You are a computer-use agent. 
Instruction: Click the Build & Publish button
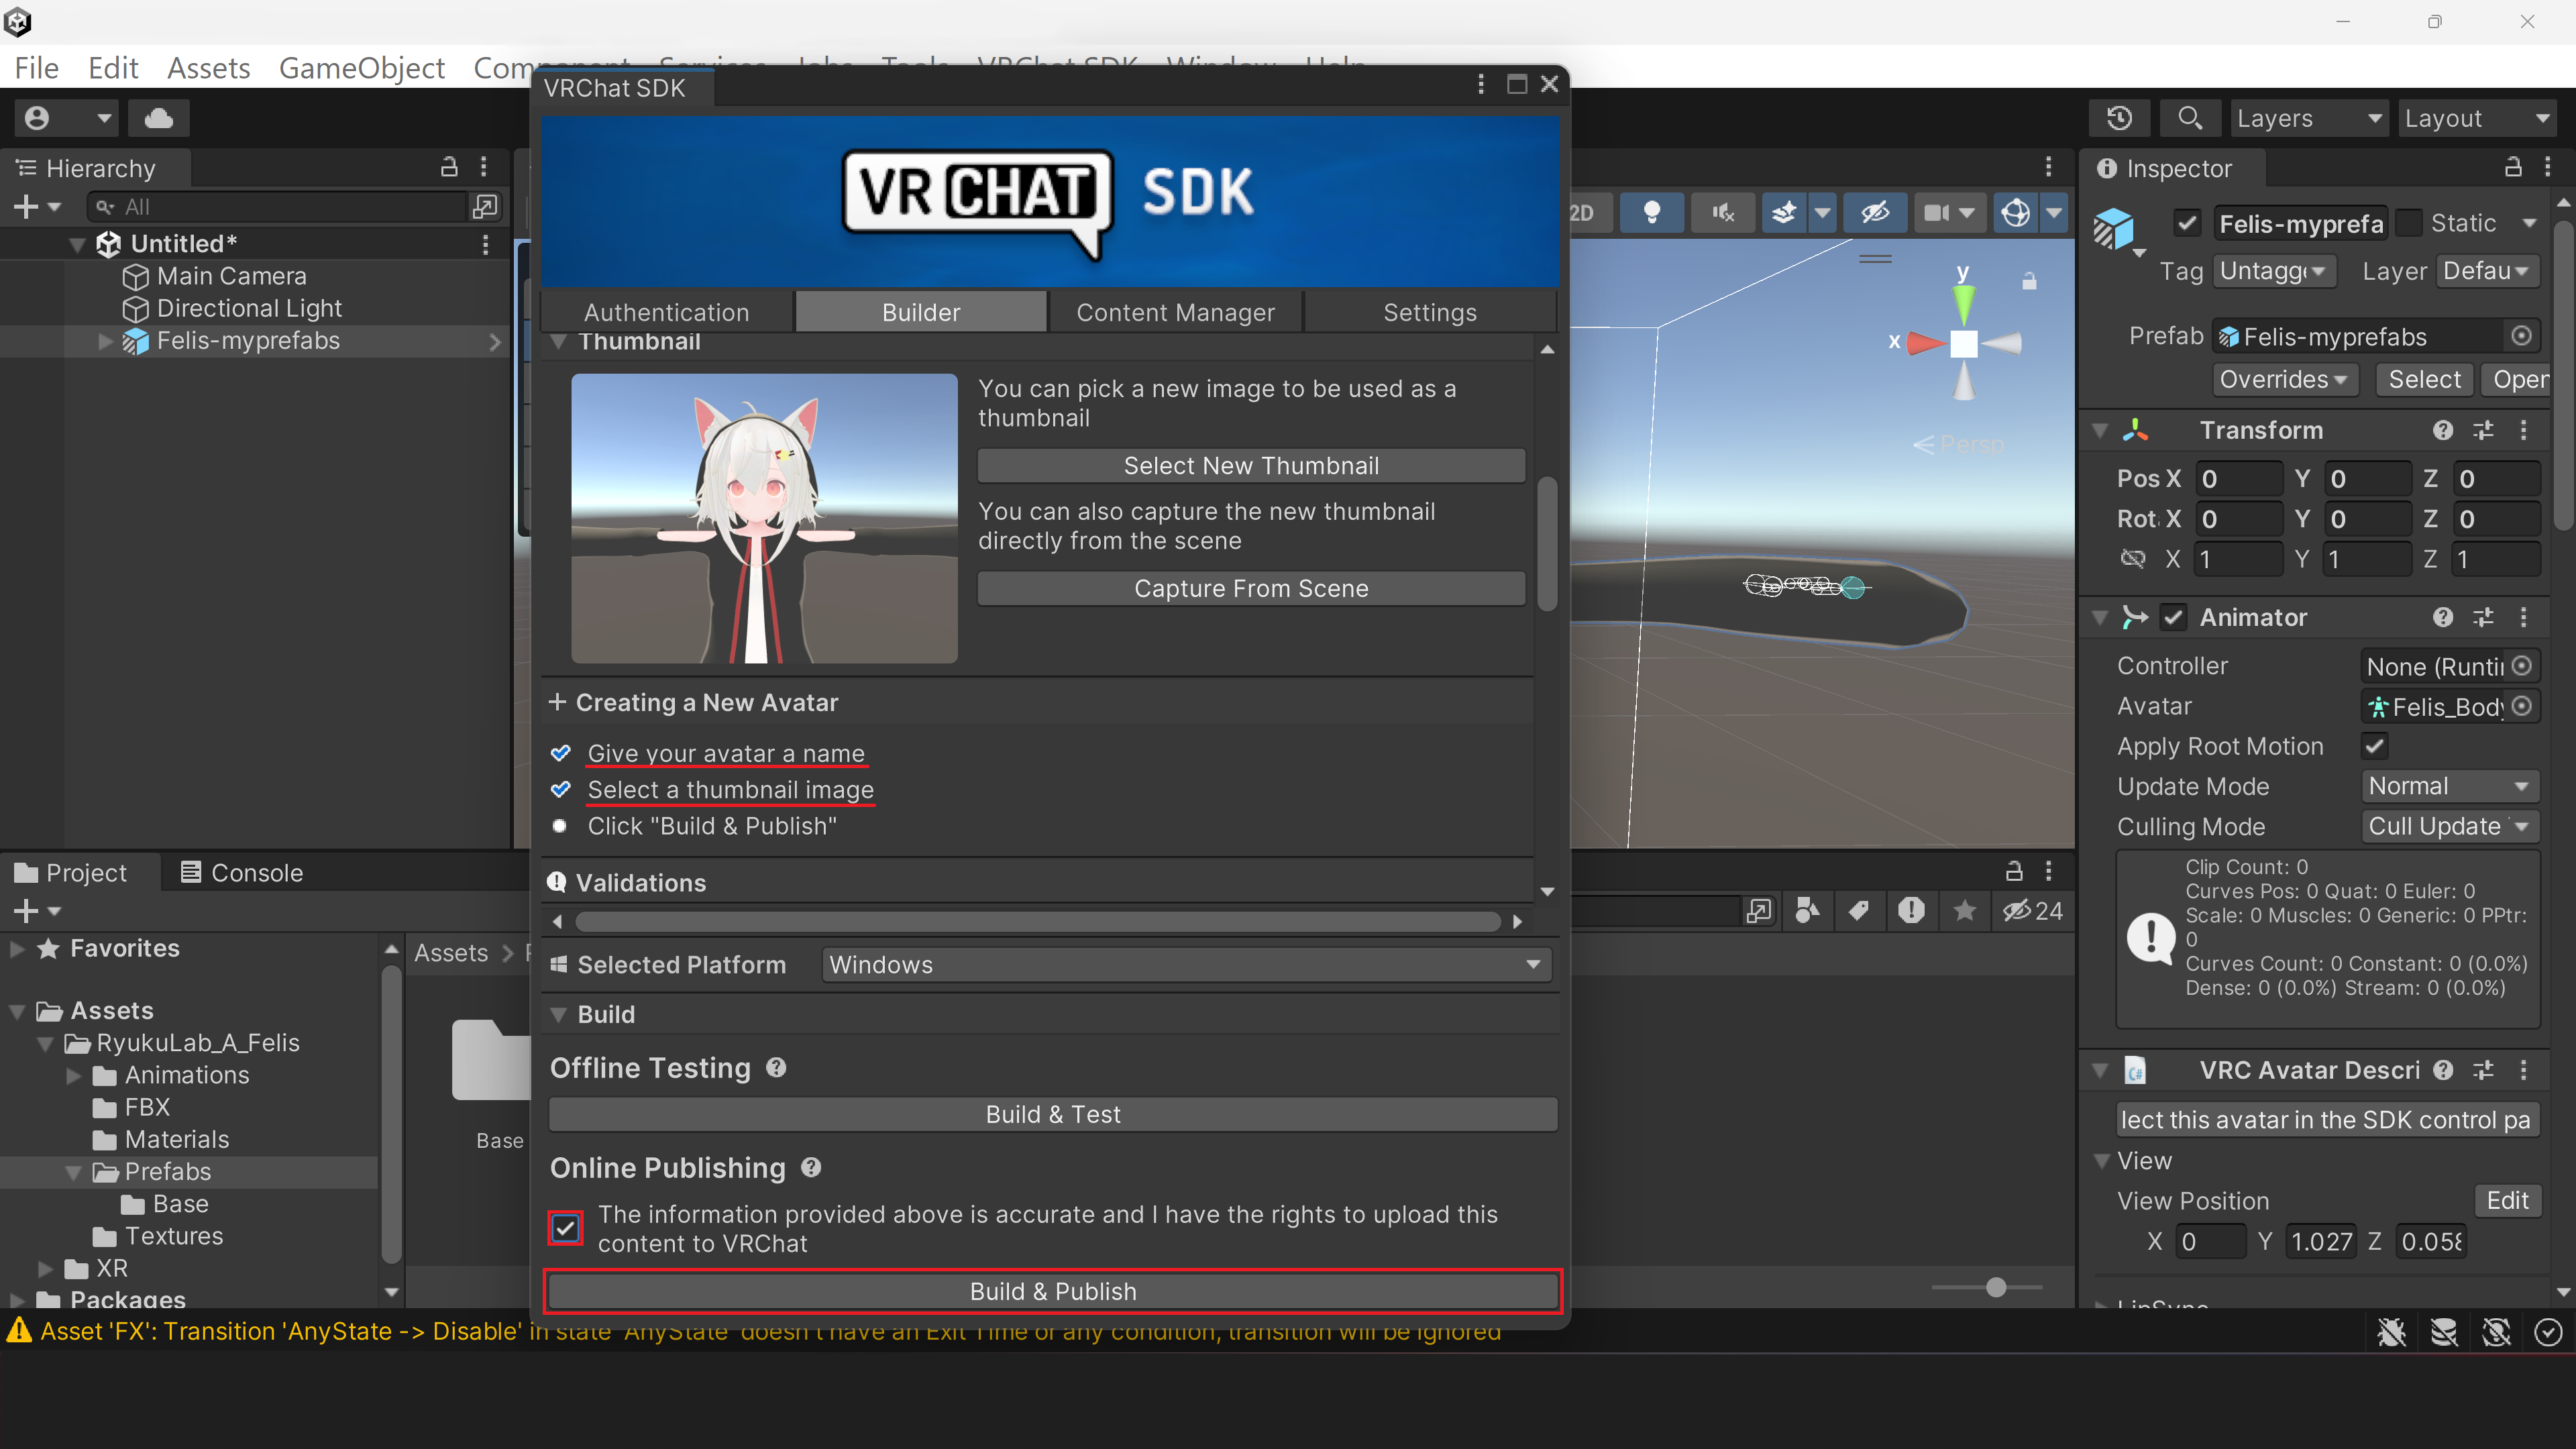[1051, 1291]
